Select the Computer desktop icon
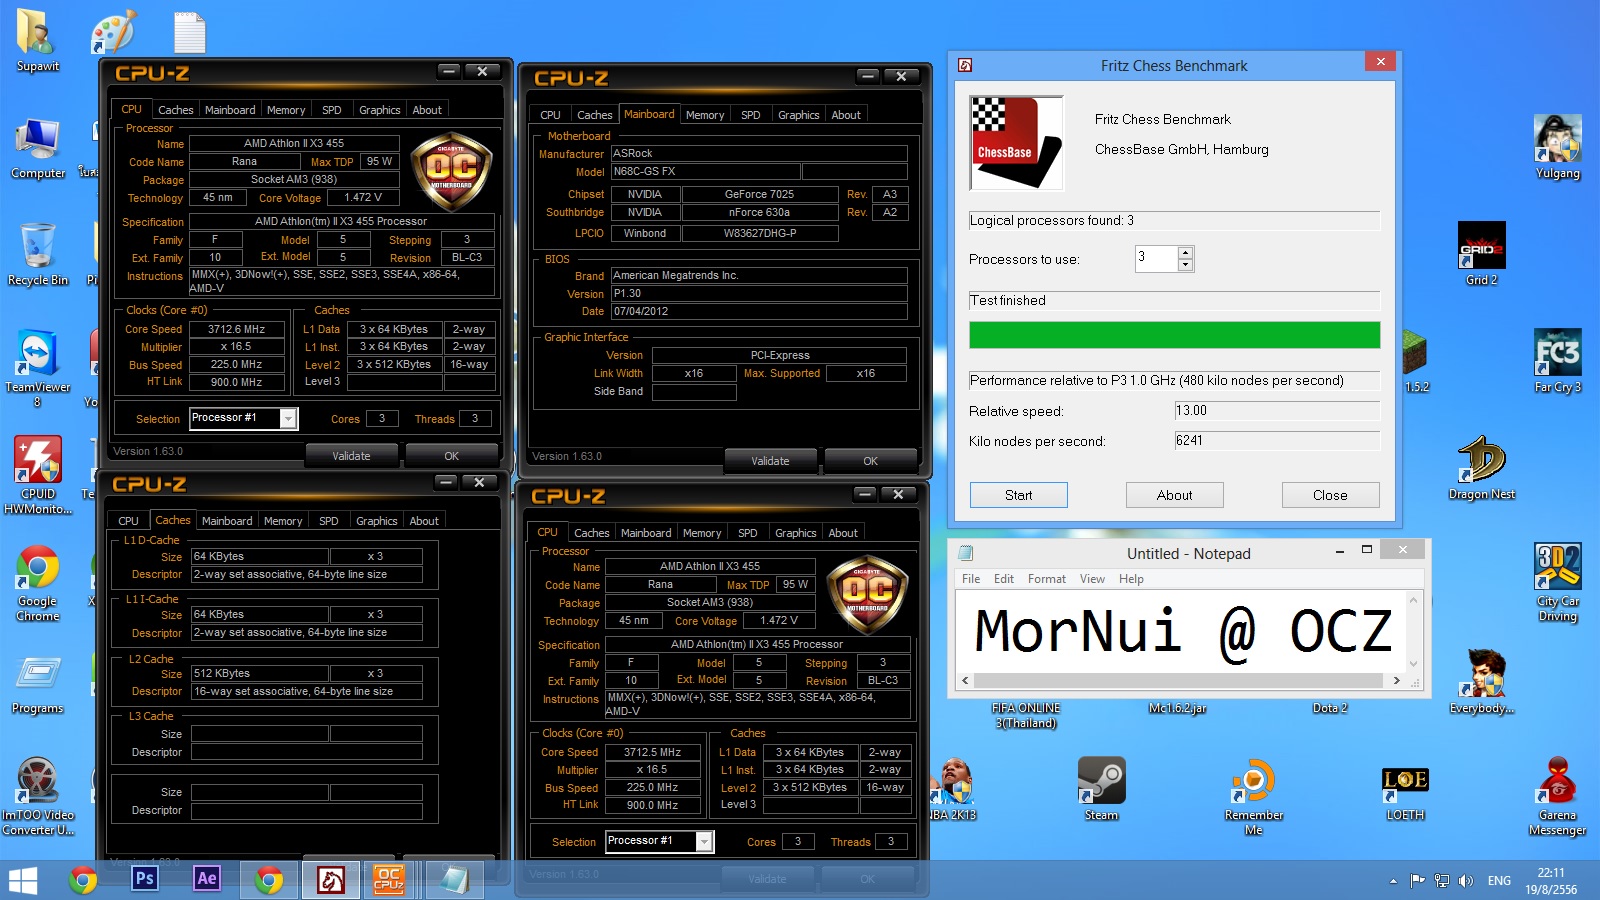The image size is (1600, 900). click(x=38, y=148)
